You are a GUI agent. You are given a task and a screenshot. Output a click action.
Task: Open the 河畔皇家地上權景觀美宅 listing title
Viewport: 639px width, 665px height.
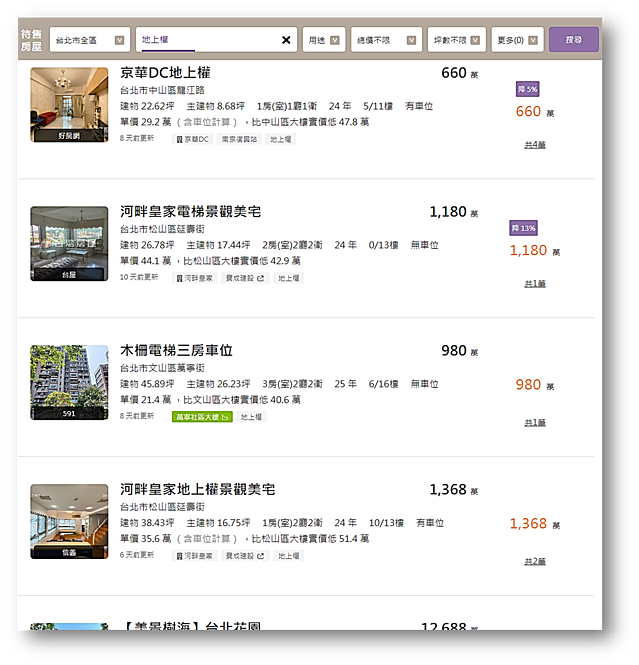[x=198, y=489]
